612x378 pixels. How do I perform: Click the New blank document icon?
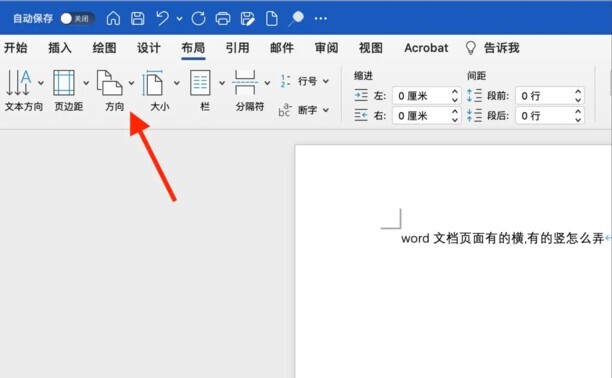point(272,18)
